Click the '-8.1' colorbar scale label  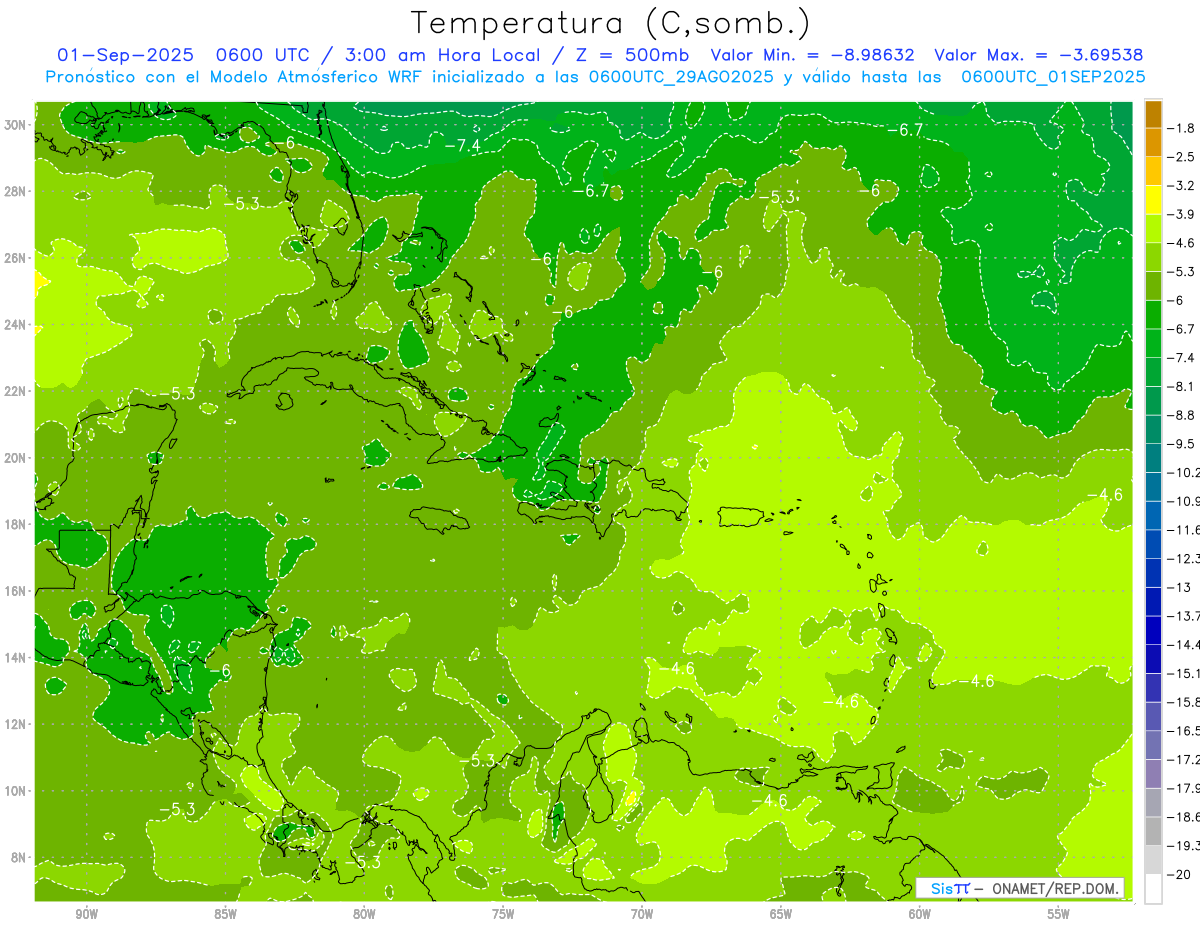(x=1181, y=386)
